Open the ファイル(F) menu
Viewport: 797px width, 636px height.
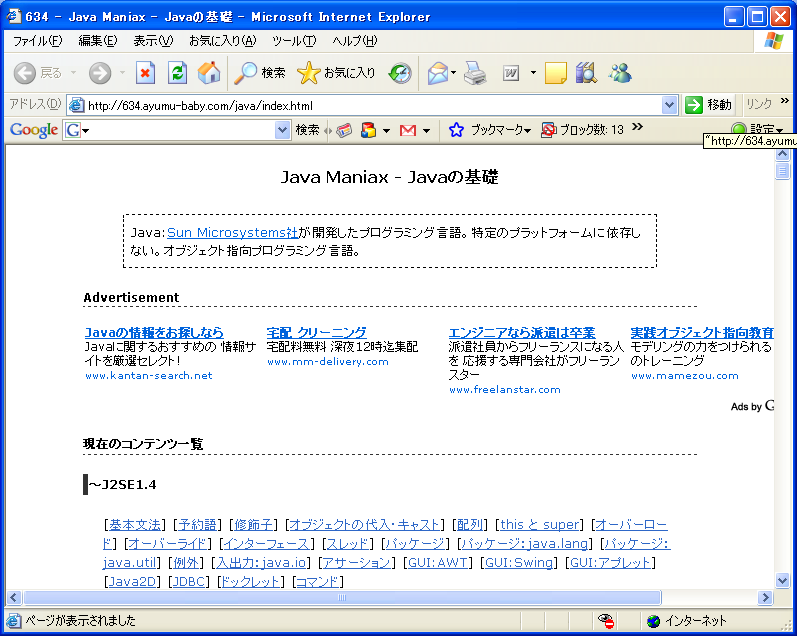[x=37, y=41]
